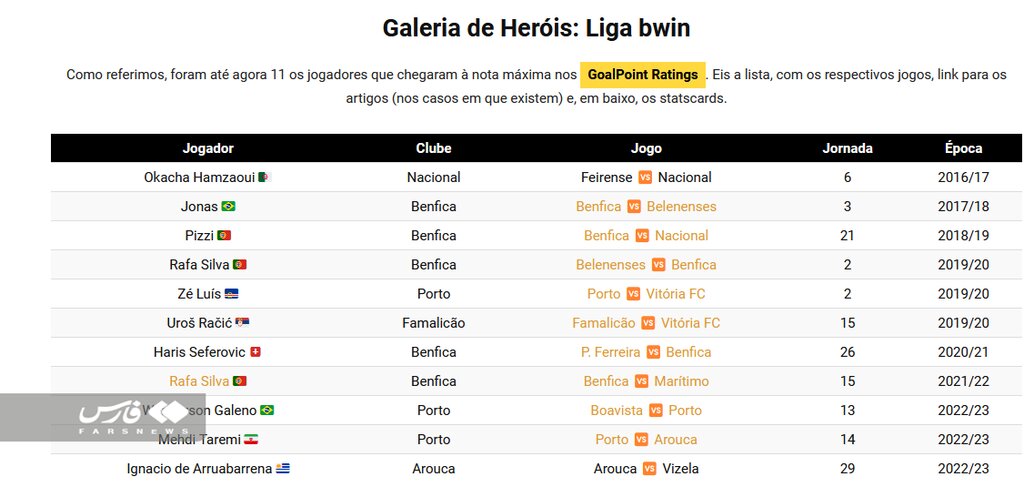The height and width of the screenshot is (497, 1024).
Task: Click the Serbian flag beside Uroš Račić
Action: (x=243, y=323)
